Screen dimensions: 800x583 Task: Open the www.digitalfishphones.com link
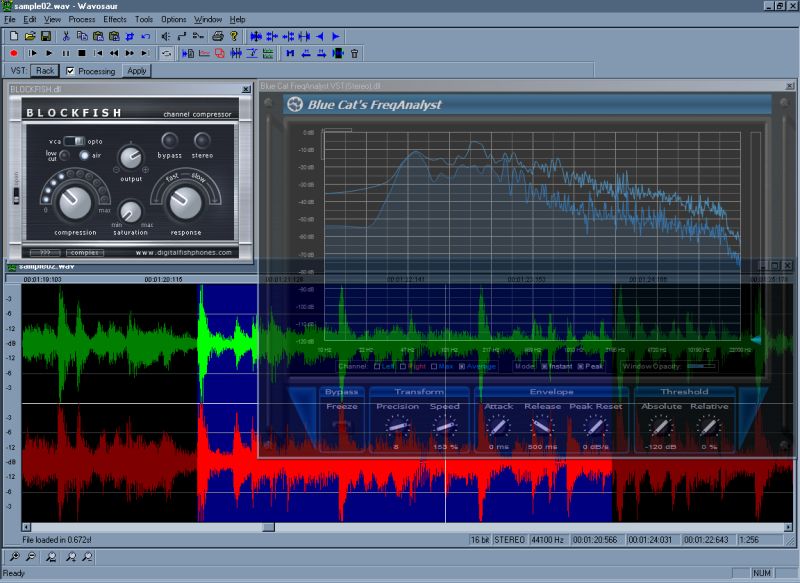pyautogui.click(x=184, y=252)
